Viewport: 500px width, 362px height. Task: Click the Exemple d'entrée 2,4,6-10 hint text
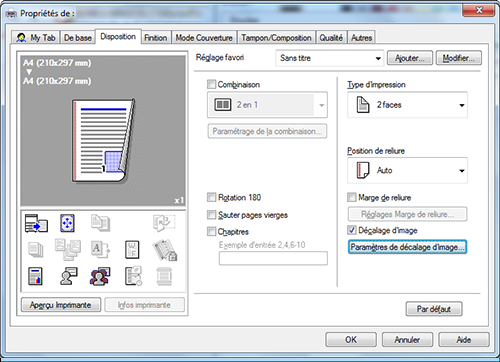(x=262, y=245)
